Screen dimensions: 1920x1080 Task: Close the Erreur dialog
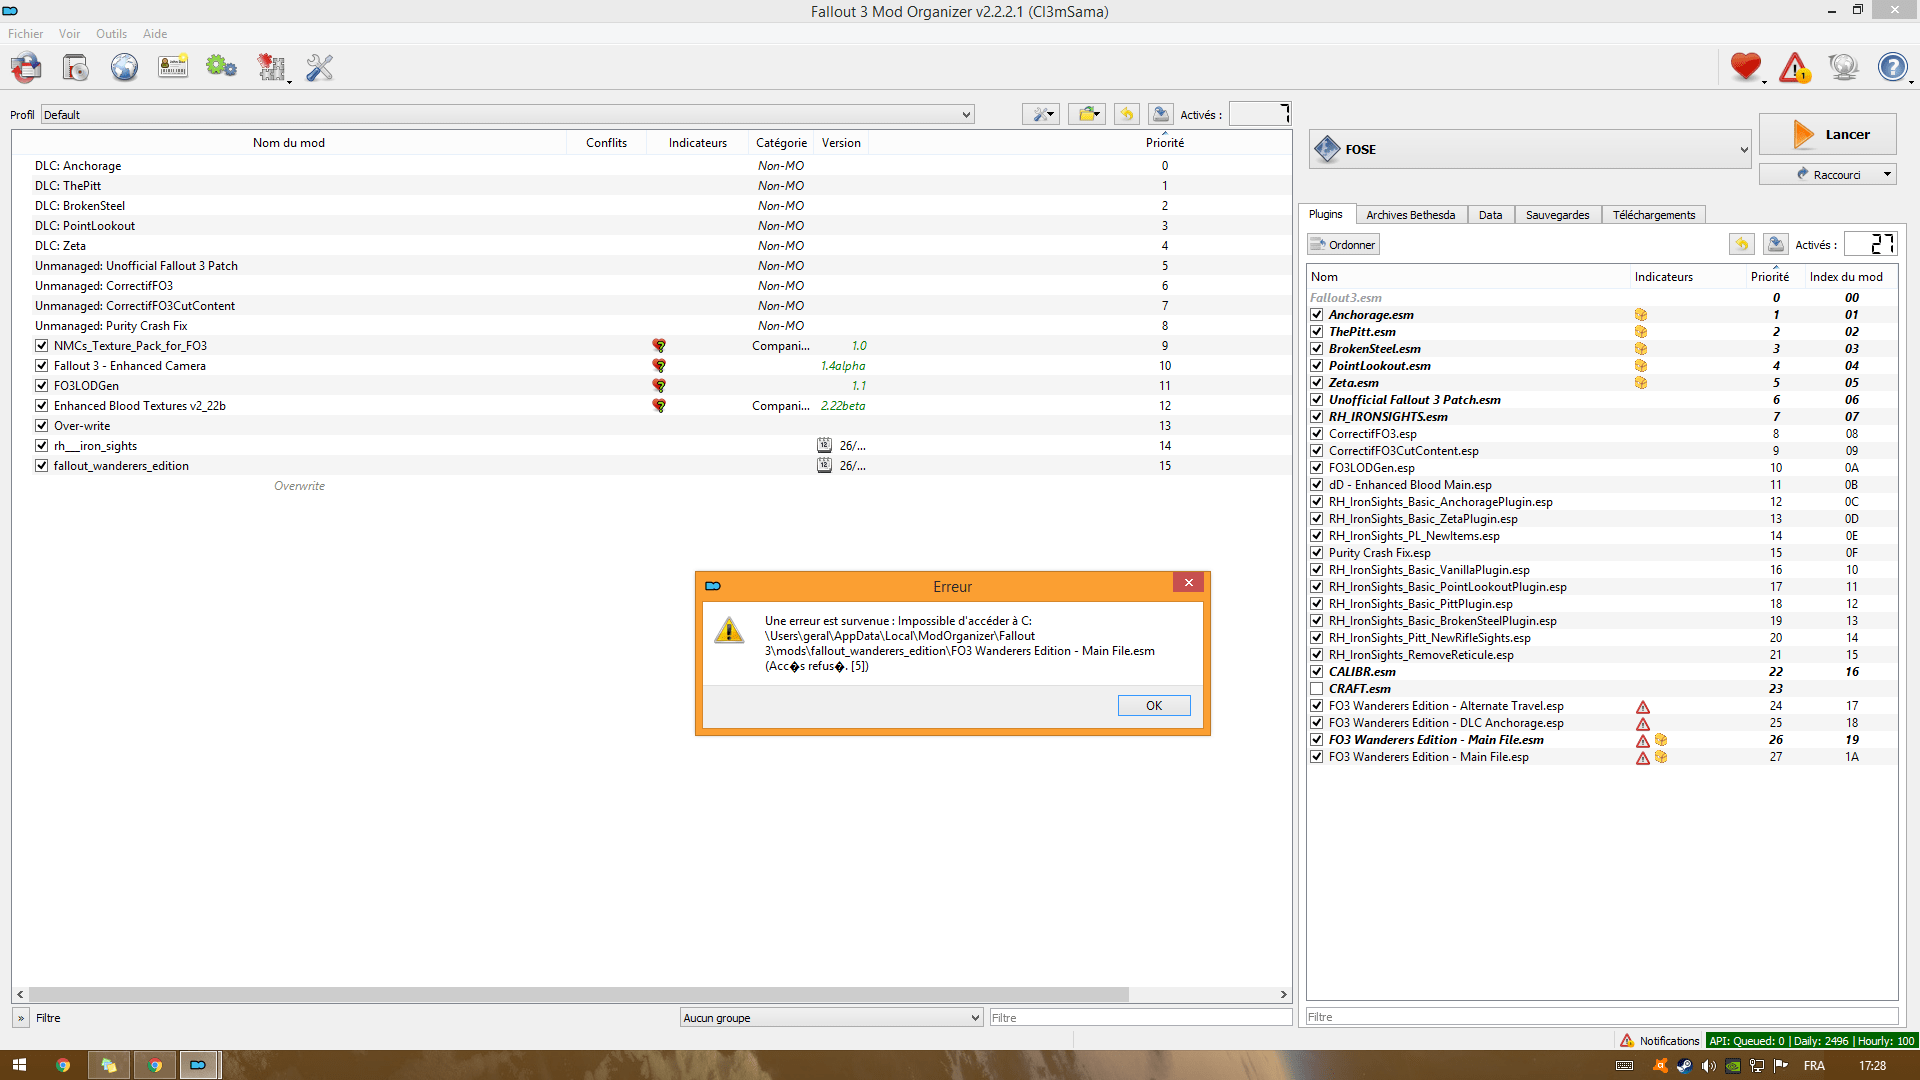click(x=1188, y=583)
